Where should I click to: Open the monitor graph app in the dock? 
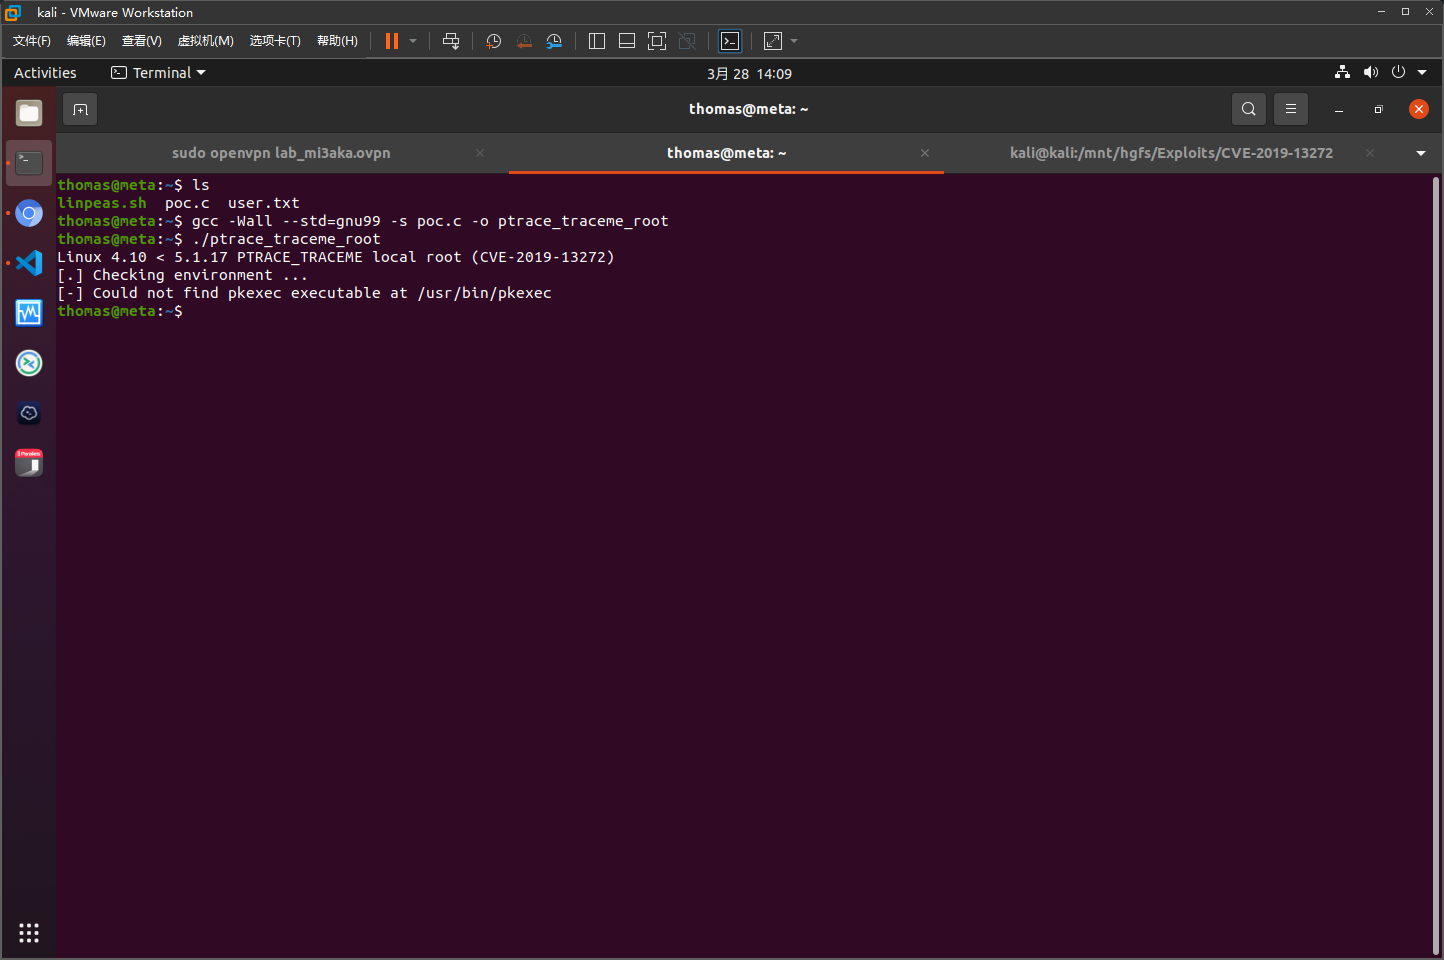coord(29,313)
